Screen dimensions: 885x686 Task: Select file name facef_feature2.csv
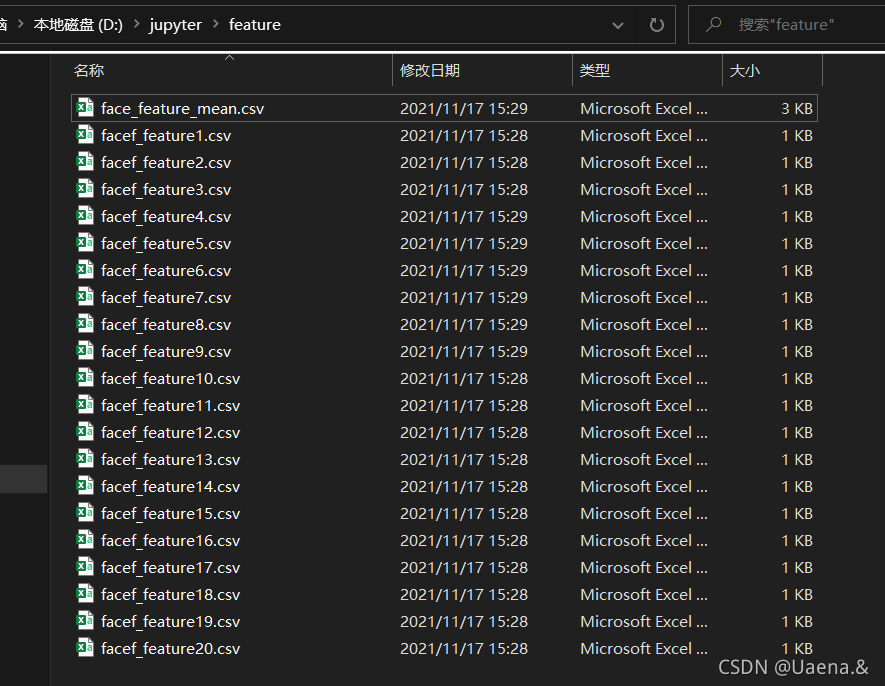(166, 163)
